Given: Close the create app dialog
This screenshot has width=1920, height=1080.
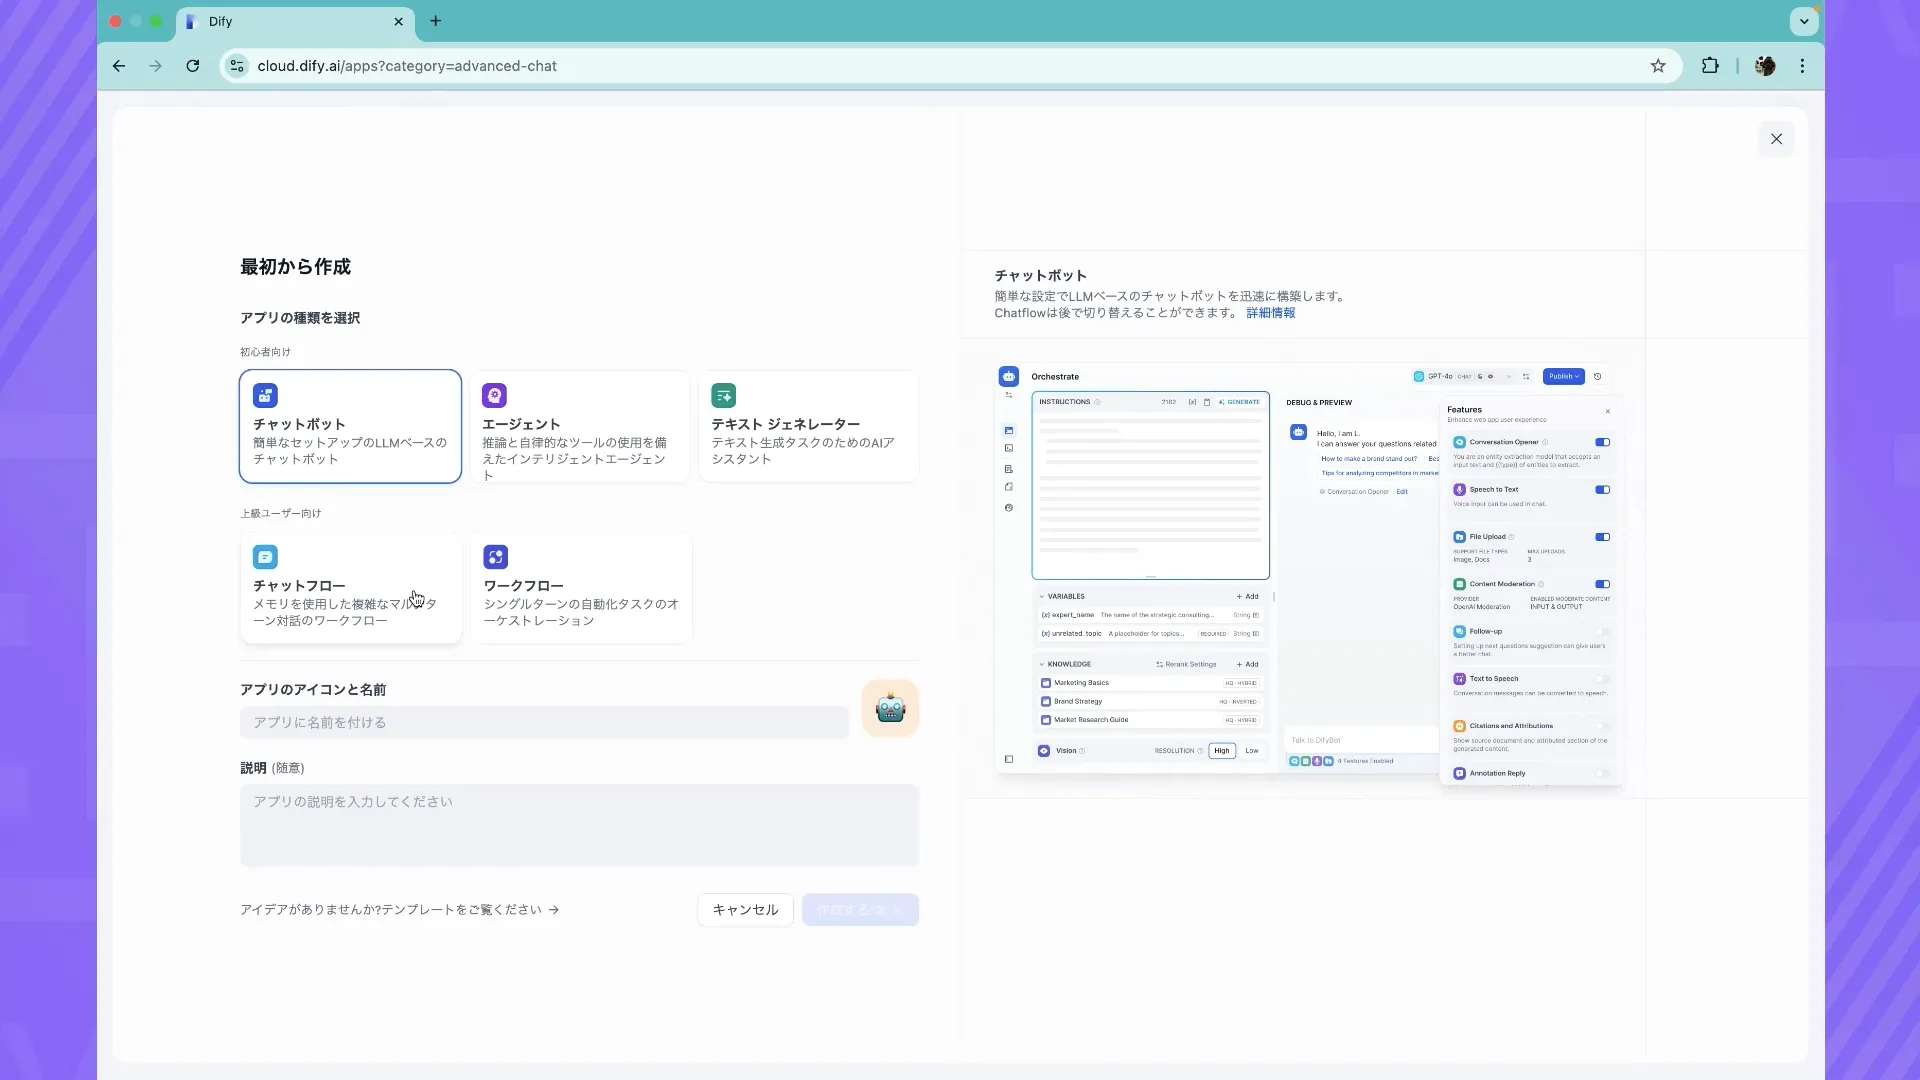Looking at the screenshot, I should 1776,139.
